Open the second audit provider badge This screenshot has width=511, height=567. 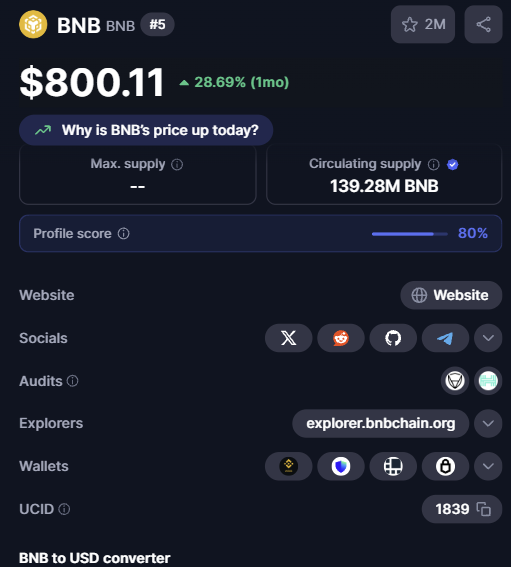[x=488, y=381]
